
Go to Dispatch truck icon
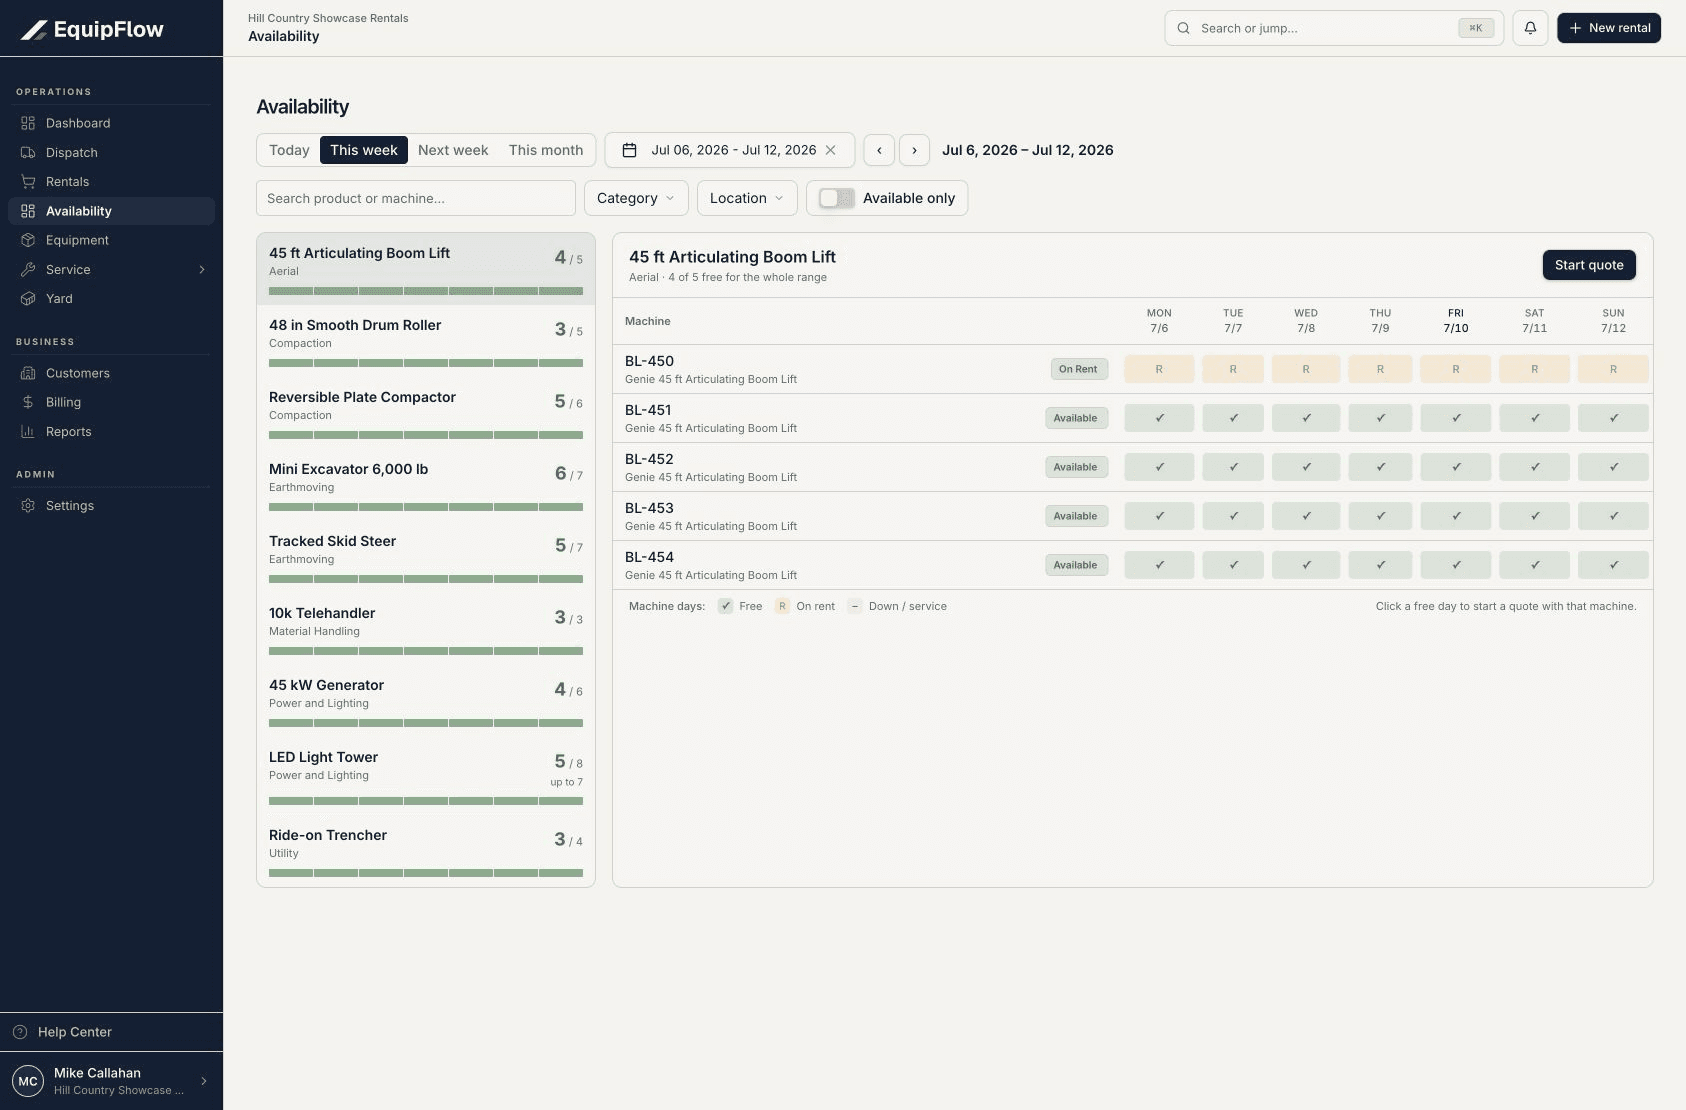pos(28,153)
